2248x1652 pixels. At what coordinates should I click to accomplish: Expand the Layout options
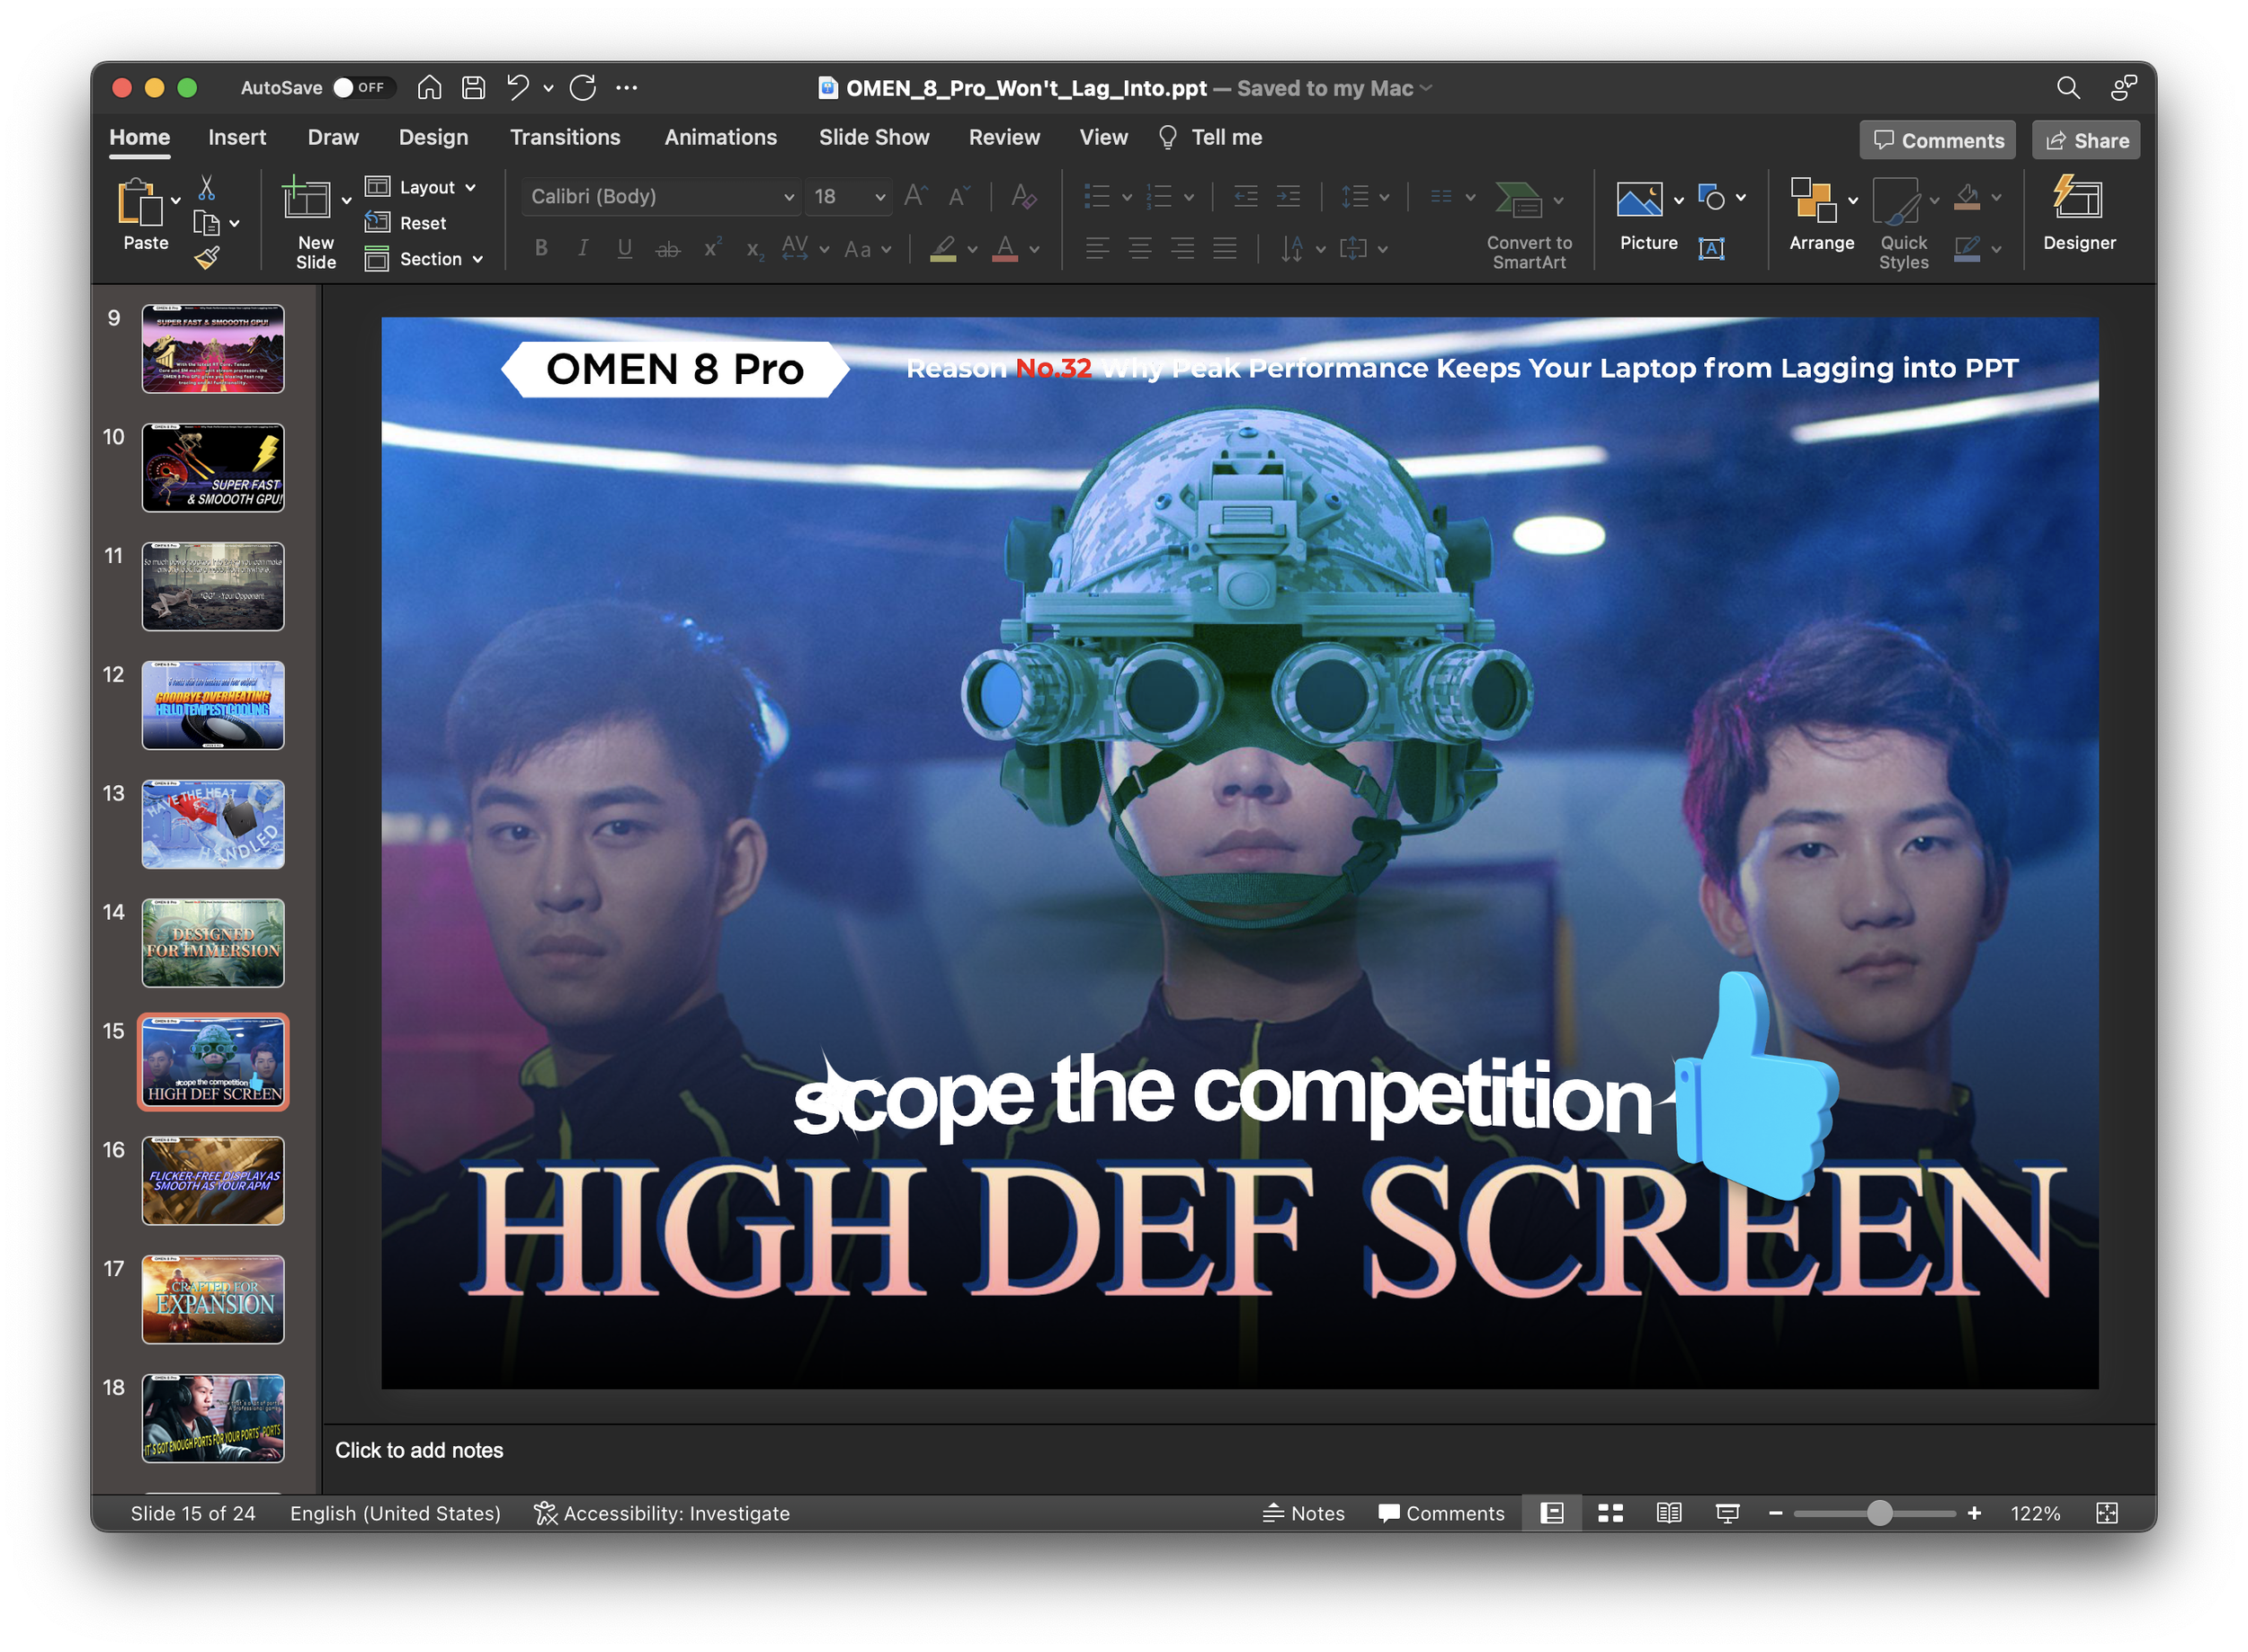471,186
